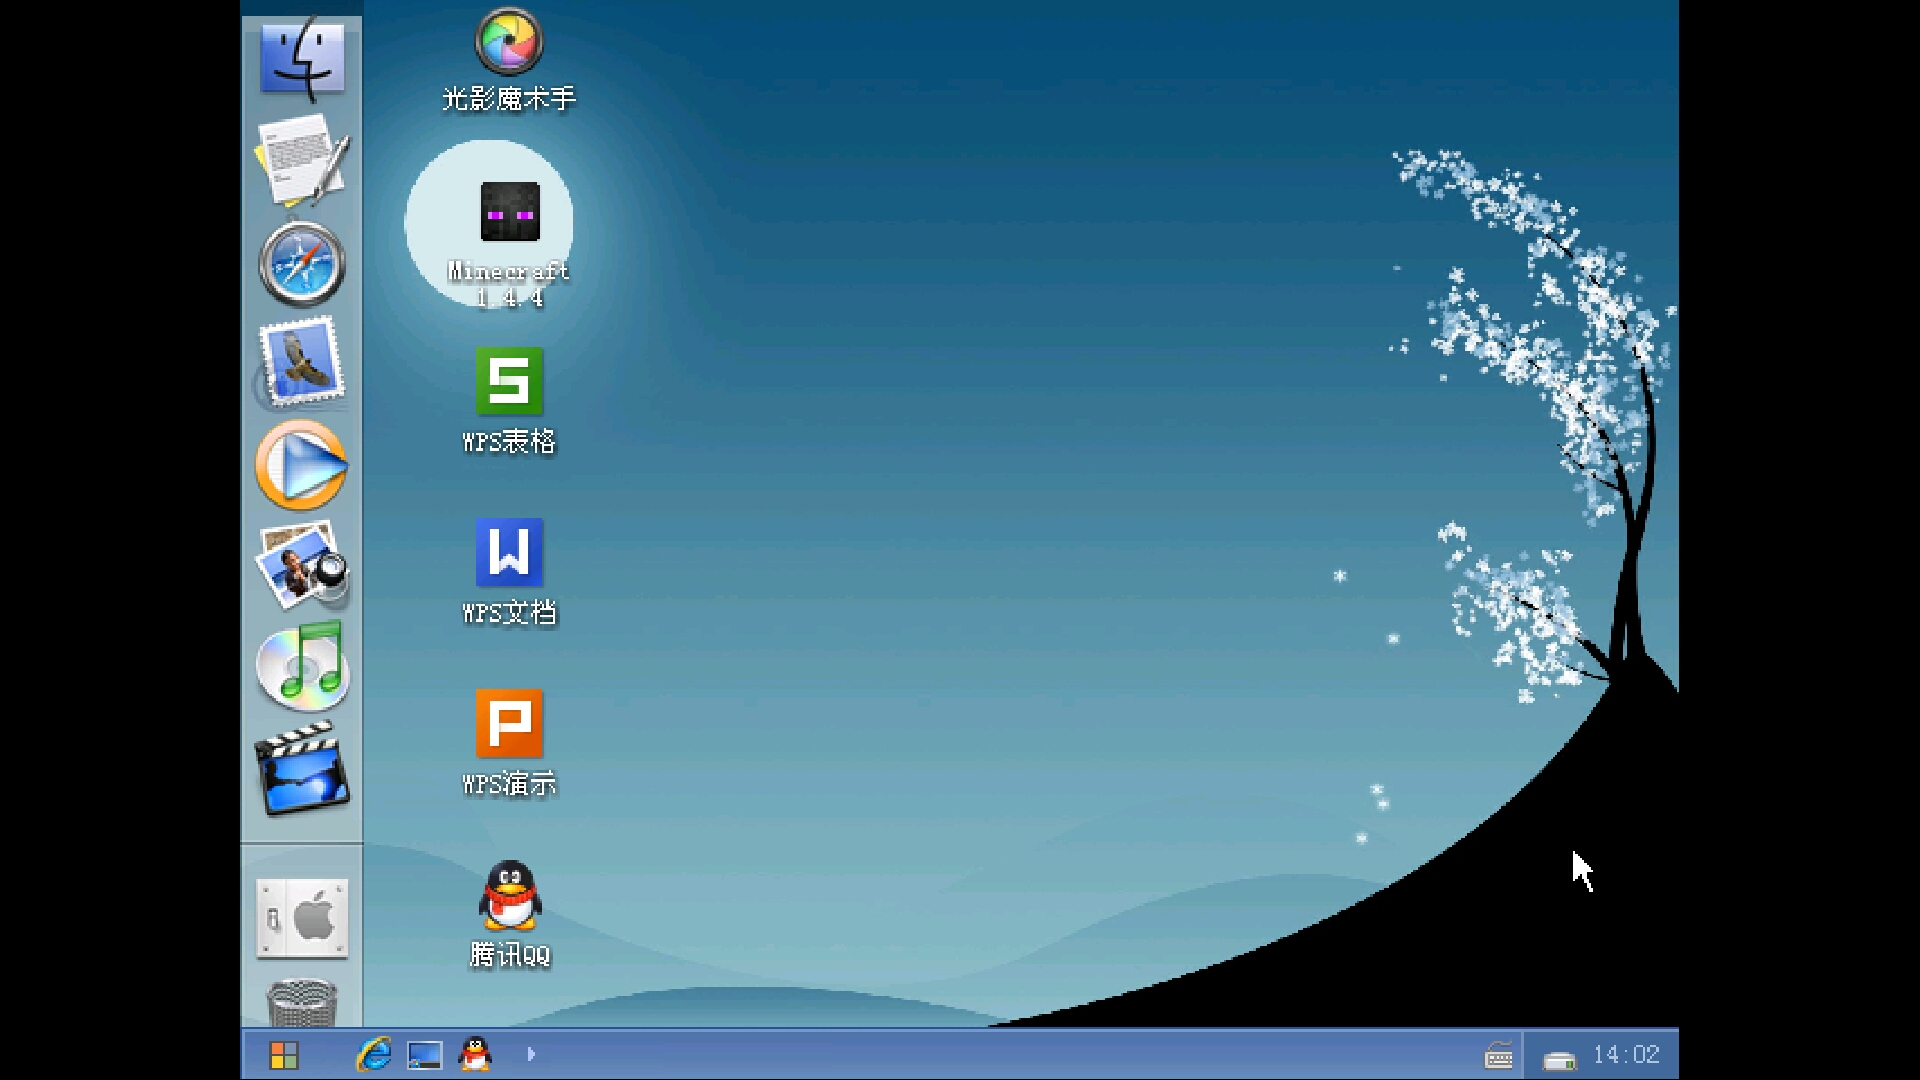1920x1080 pixels.
Task: Open the keyboard input method tray icon
Action: (1499, 1055)
